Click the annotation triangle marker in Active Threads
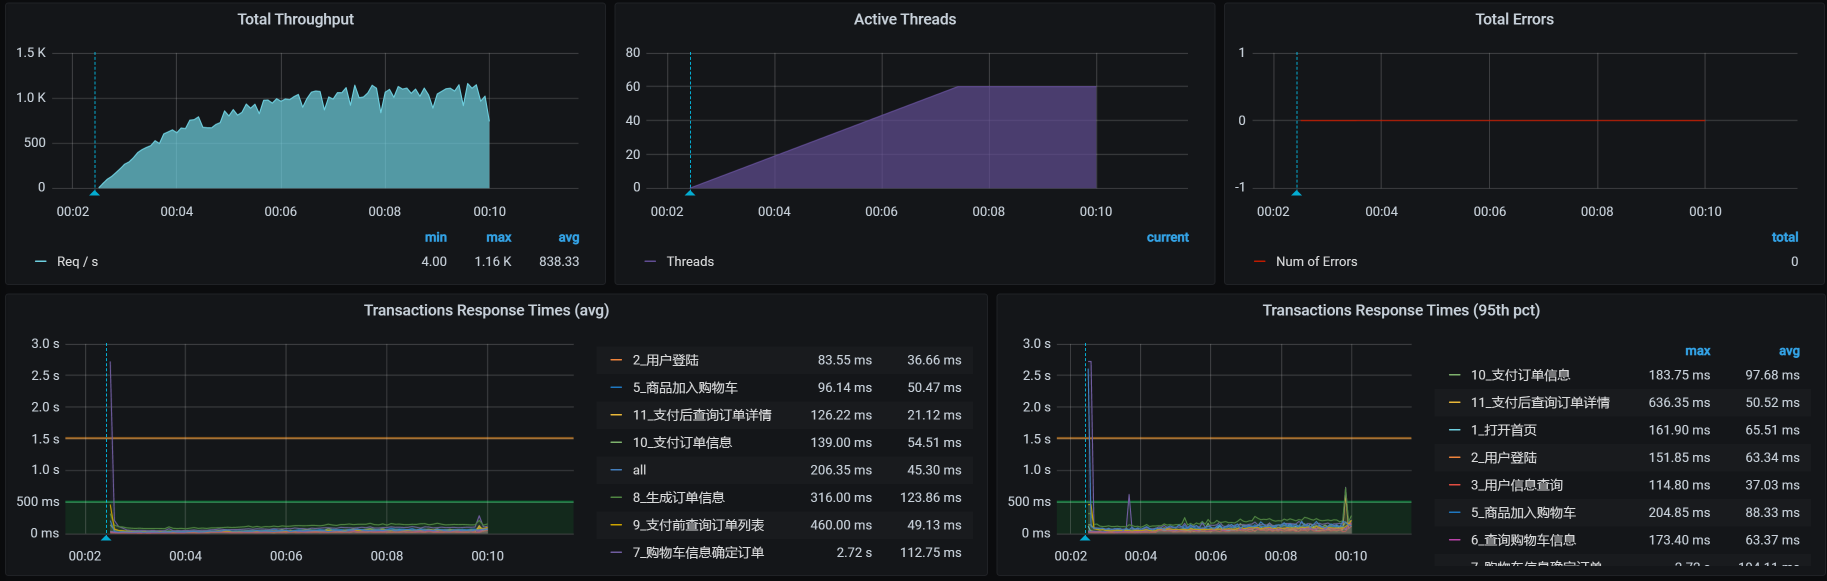Image resolution: width=1827 pixels, height=581 pixels. pyautogui.click(x=690, y=192)
